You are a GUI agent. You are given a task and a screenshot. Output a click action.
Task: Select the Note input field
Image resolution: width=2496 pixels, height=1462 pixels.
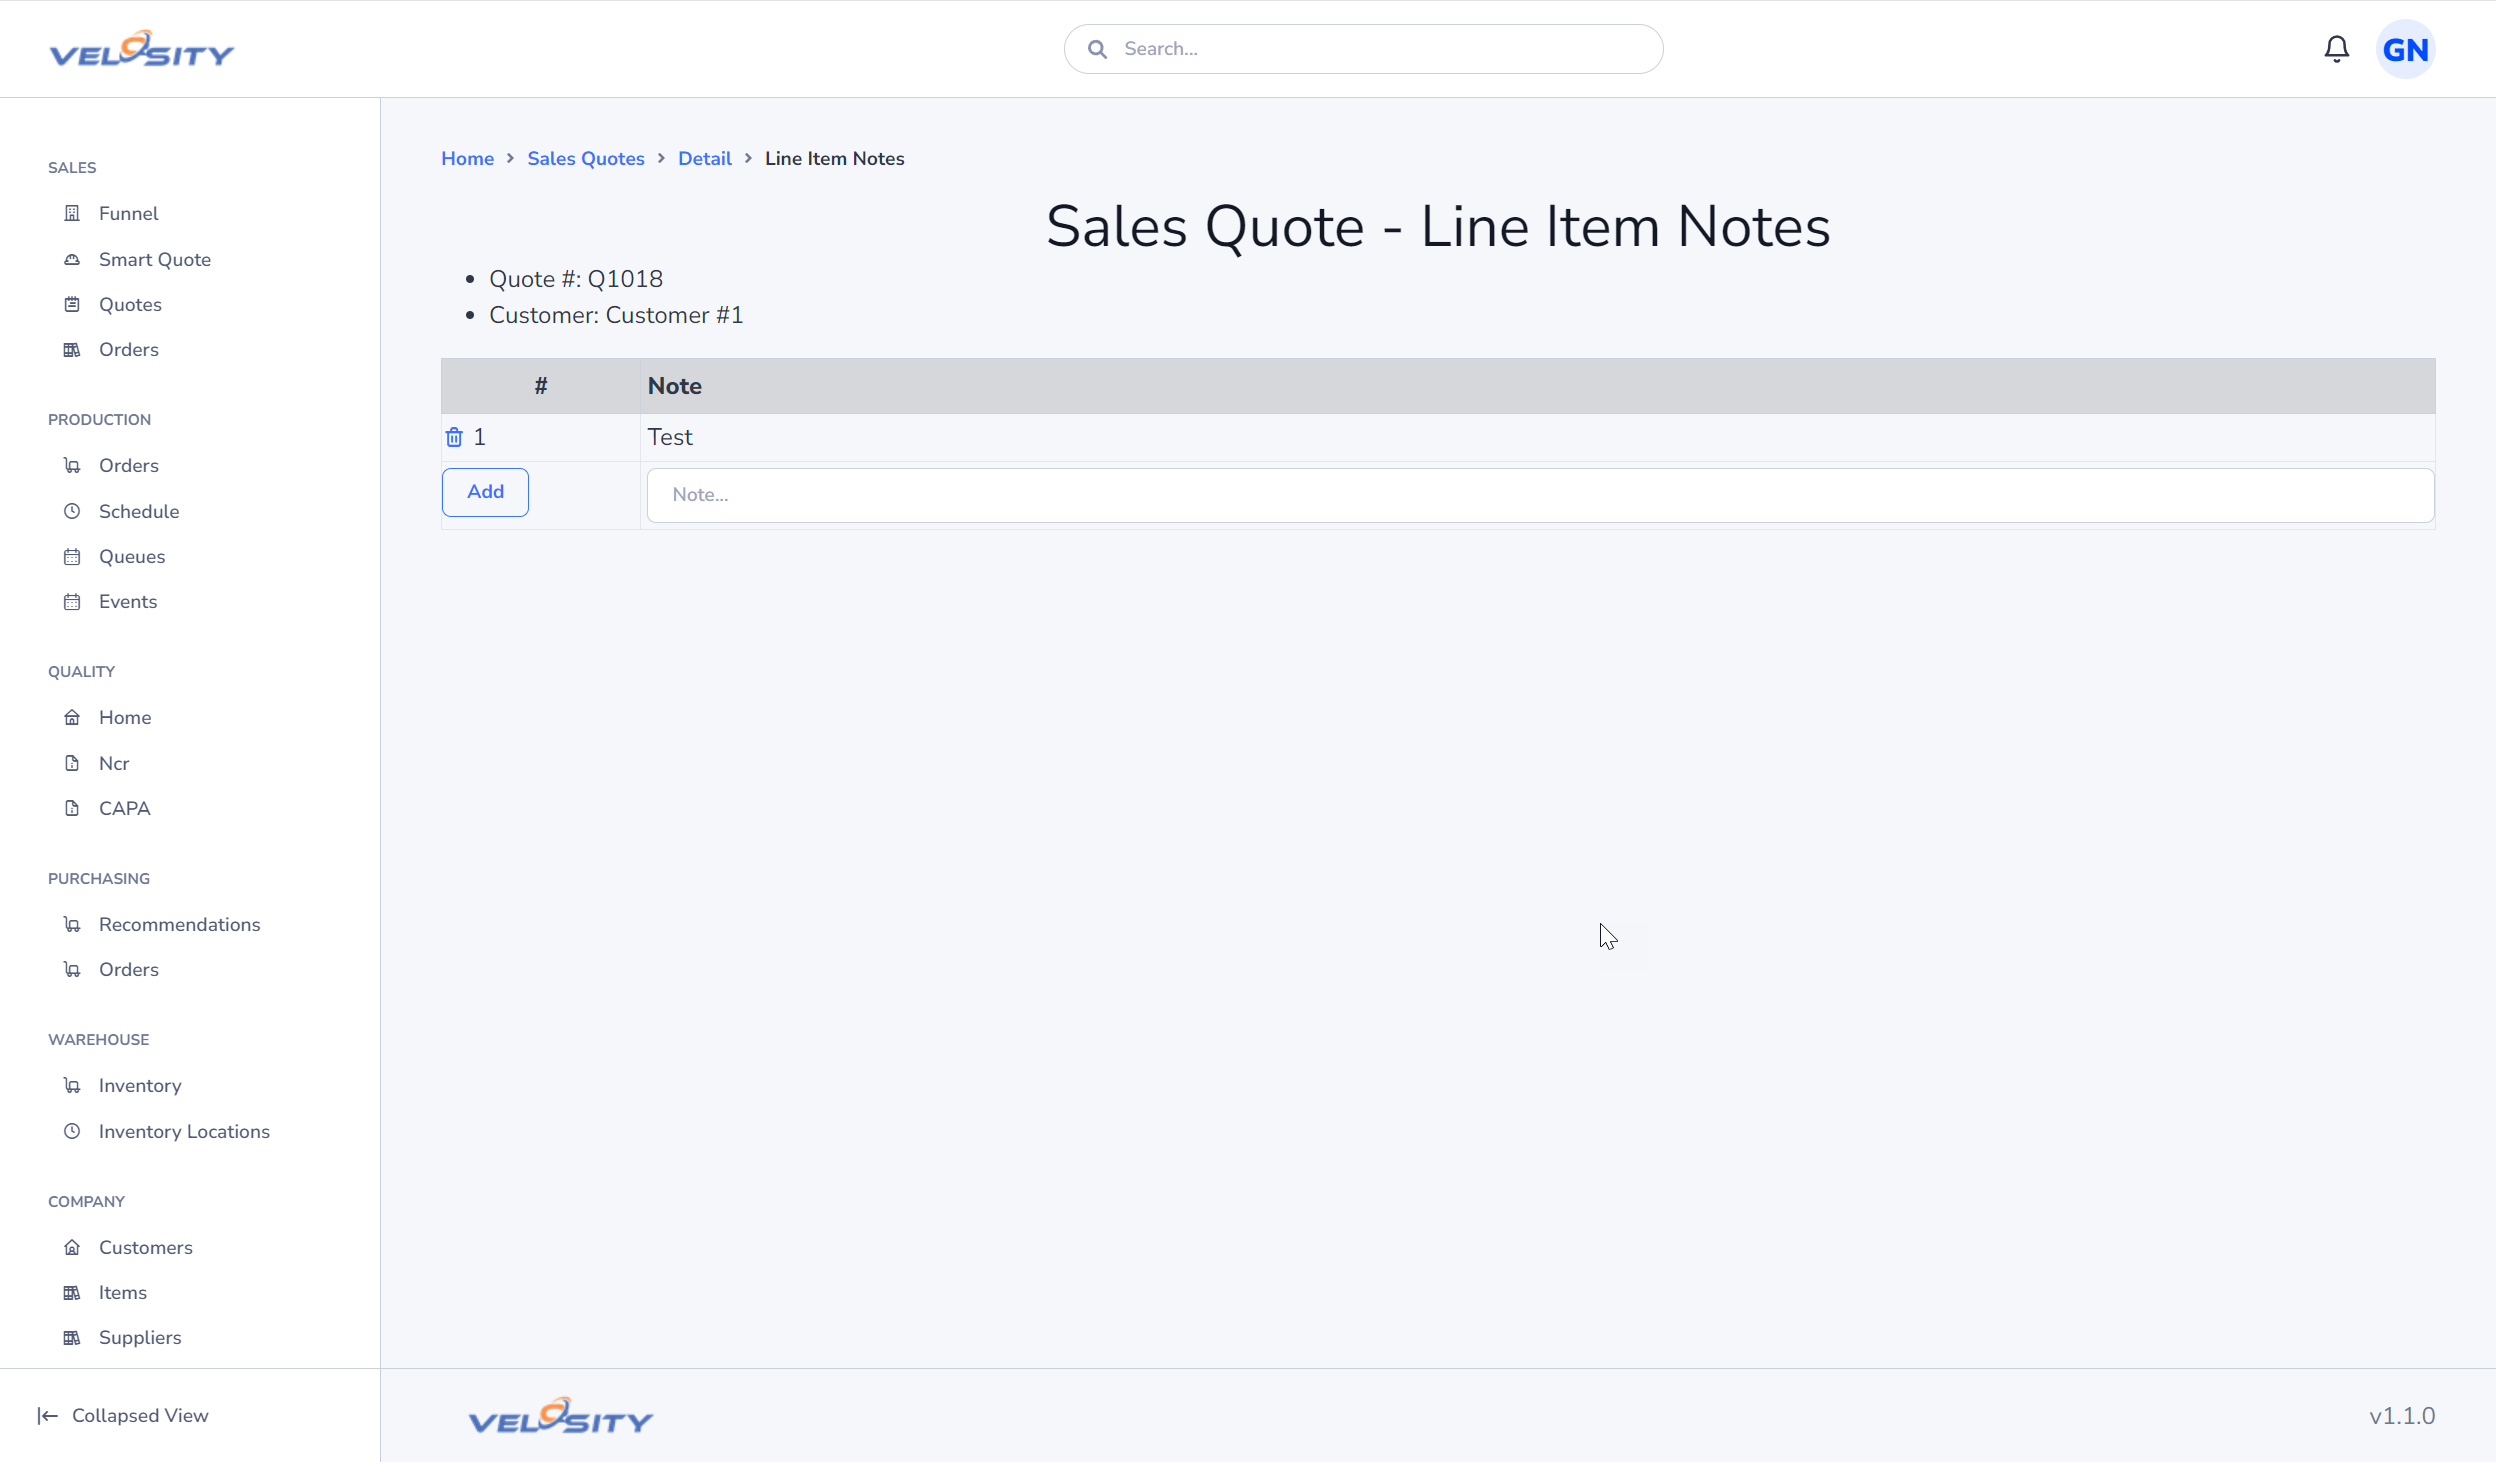(x=1539, y=494)
